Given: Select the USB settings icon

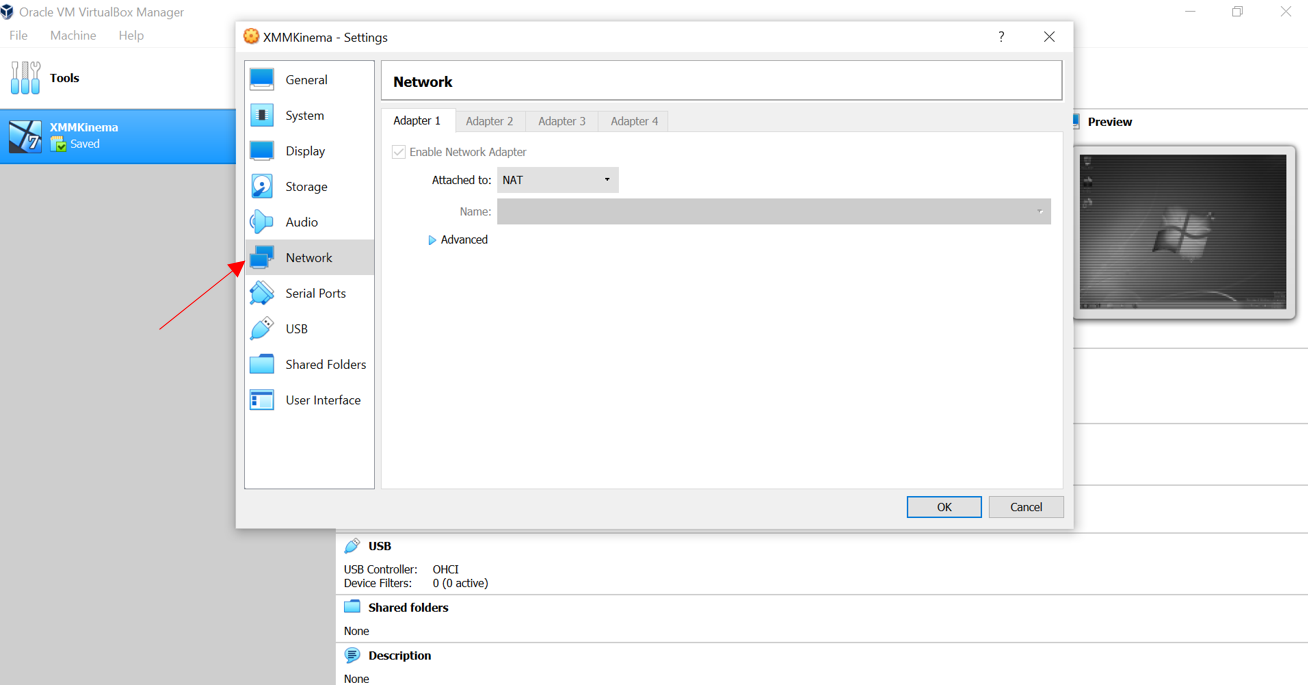Looking at the screenshot, I should 262,328.
